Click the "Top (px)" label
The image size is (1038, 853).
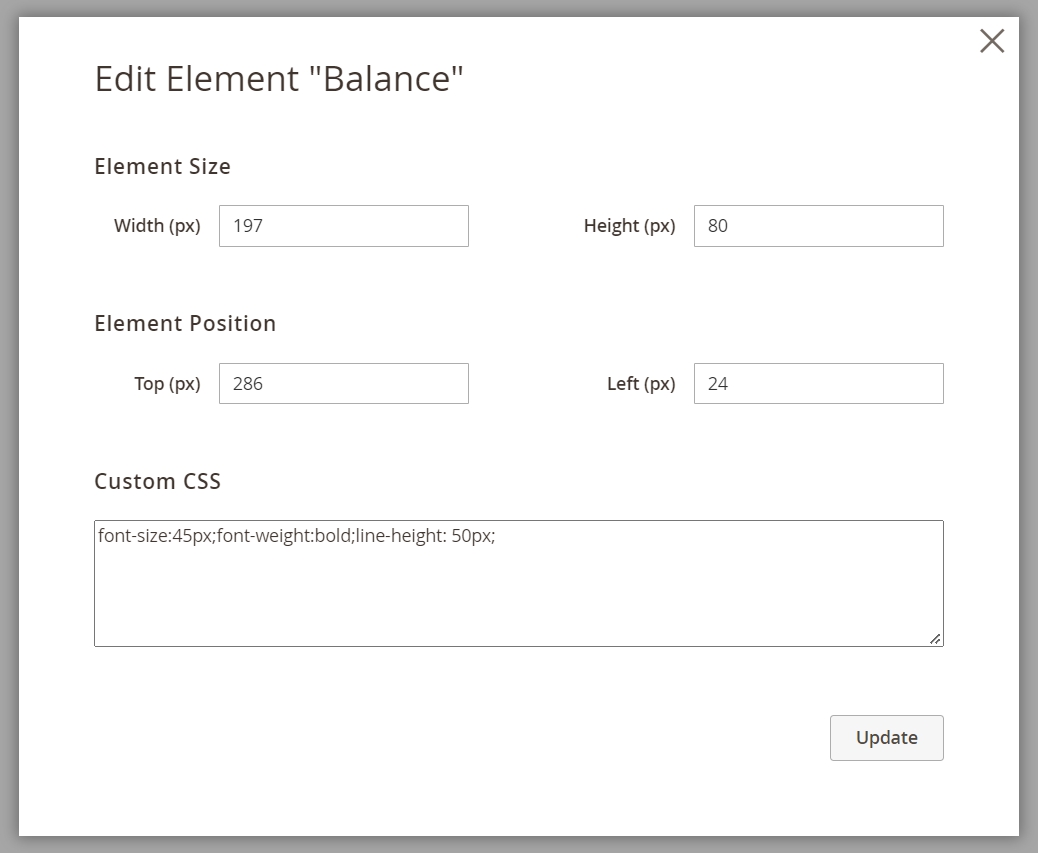167,384
